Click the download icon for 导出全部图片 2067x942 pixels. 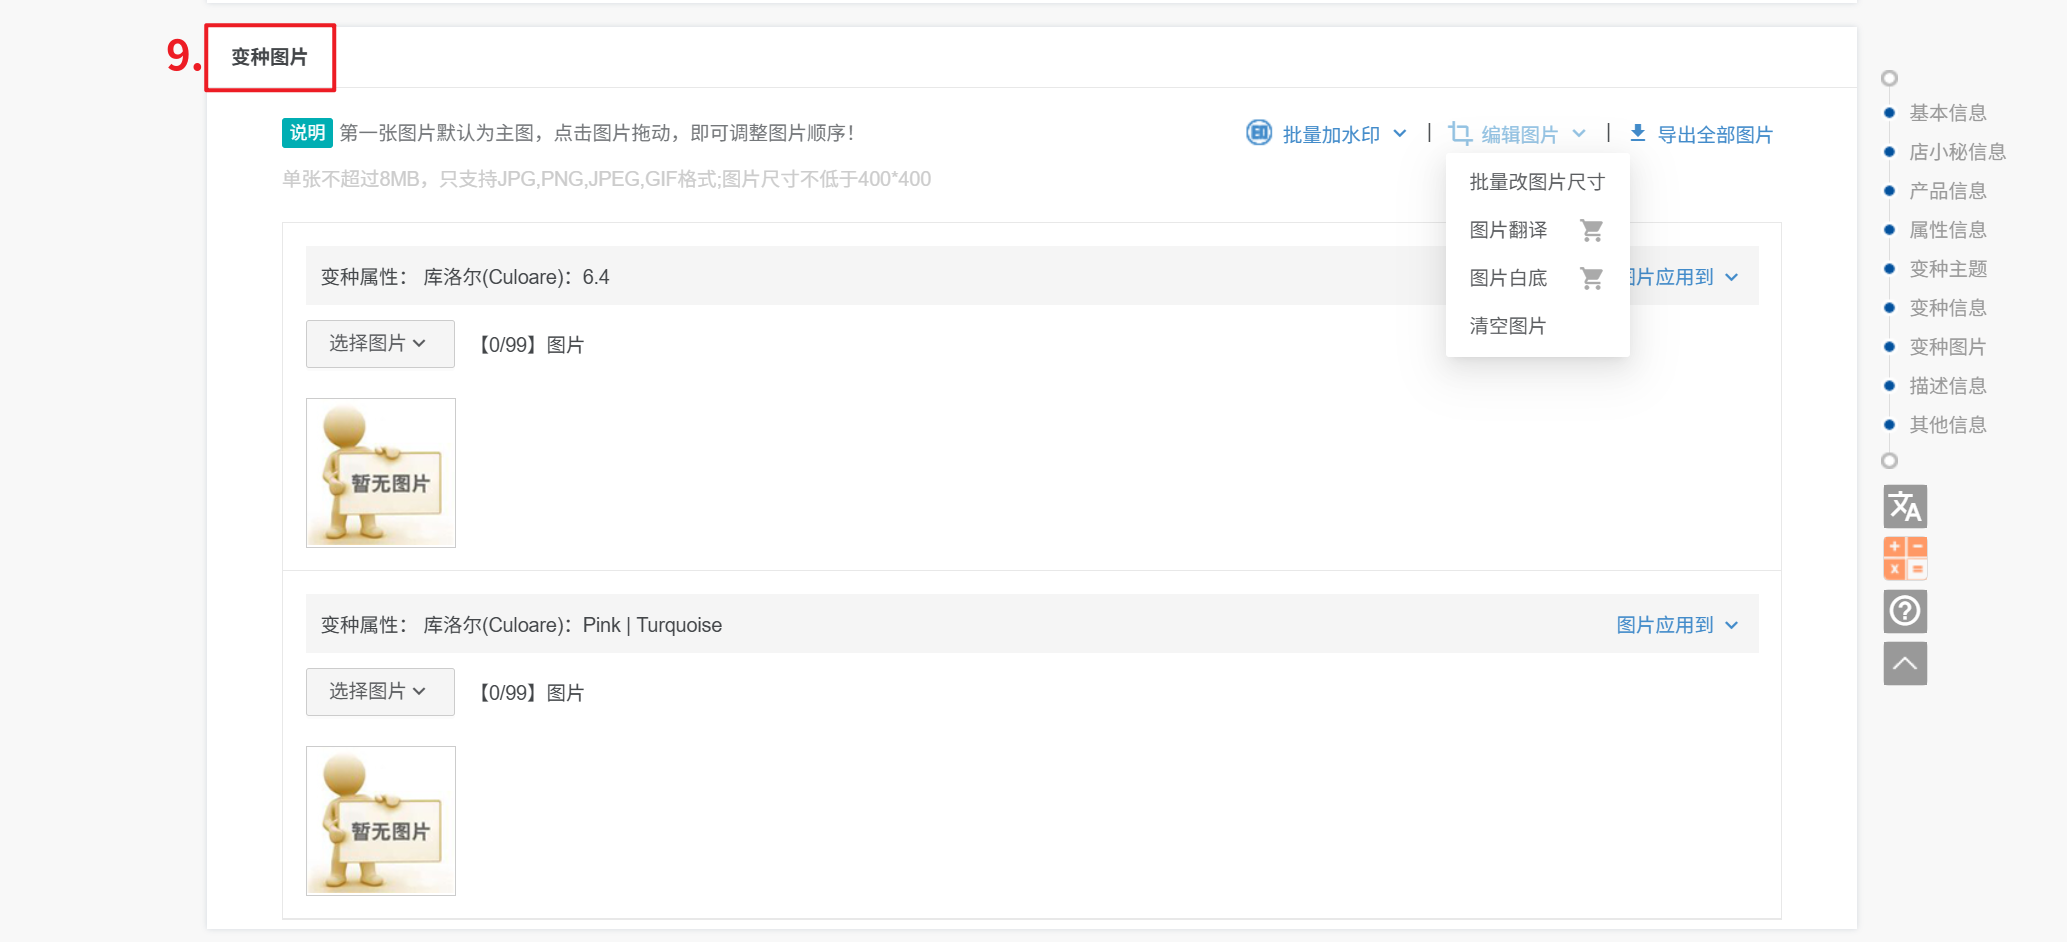[x=1637, y=133]
